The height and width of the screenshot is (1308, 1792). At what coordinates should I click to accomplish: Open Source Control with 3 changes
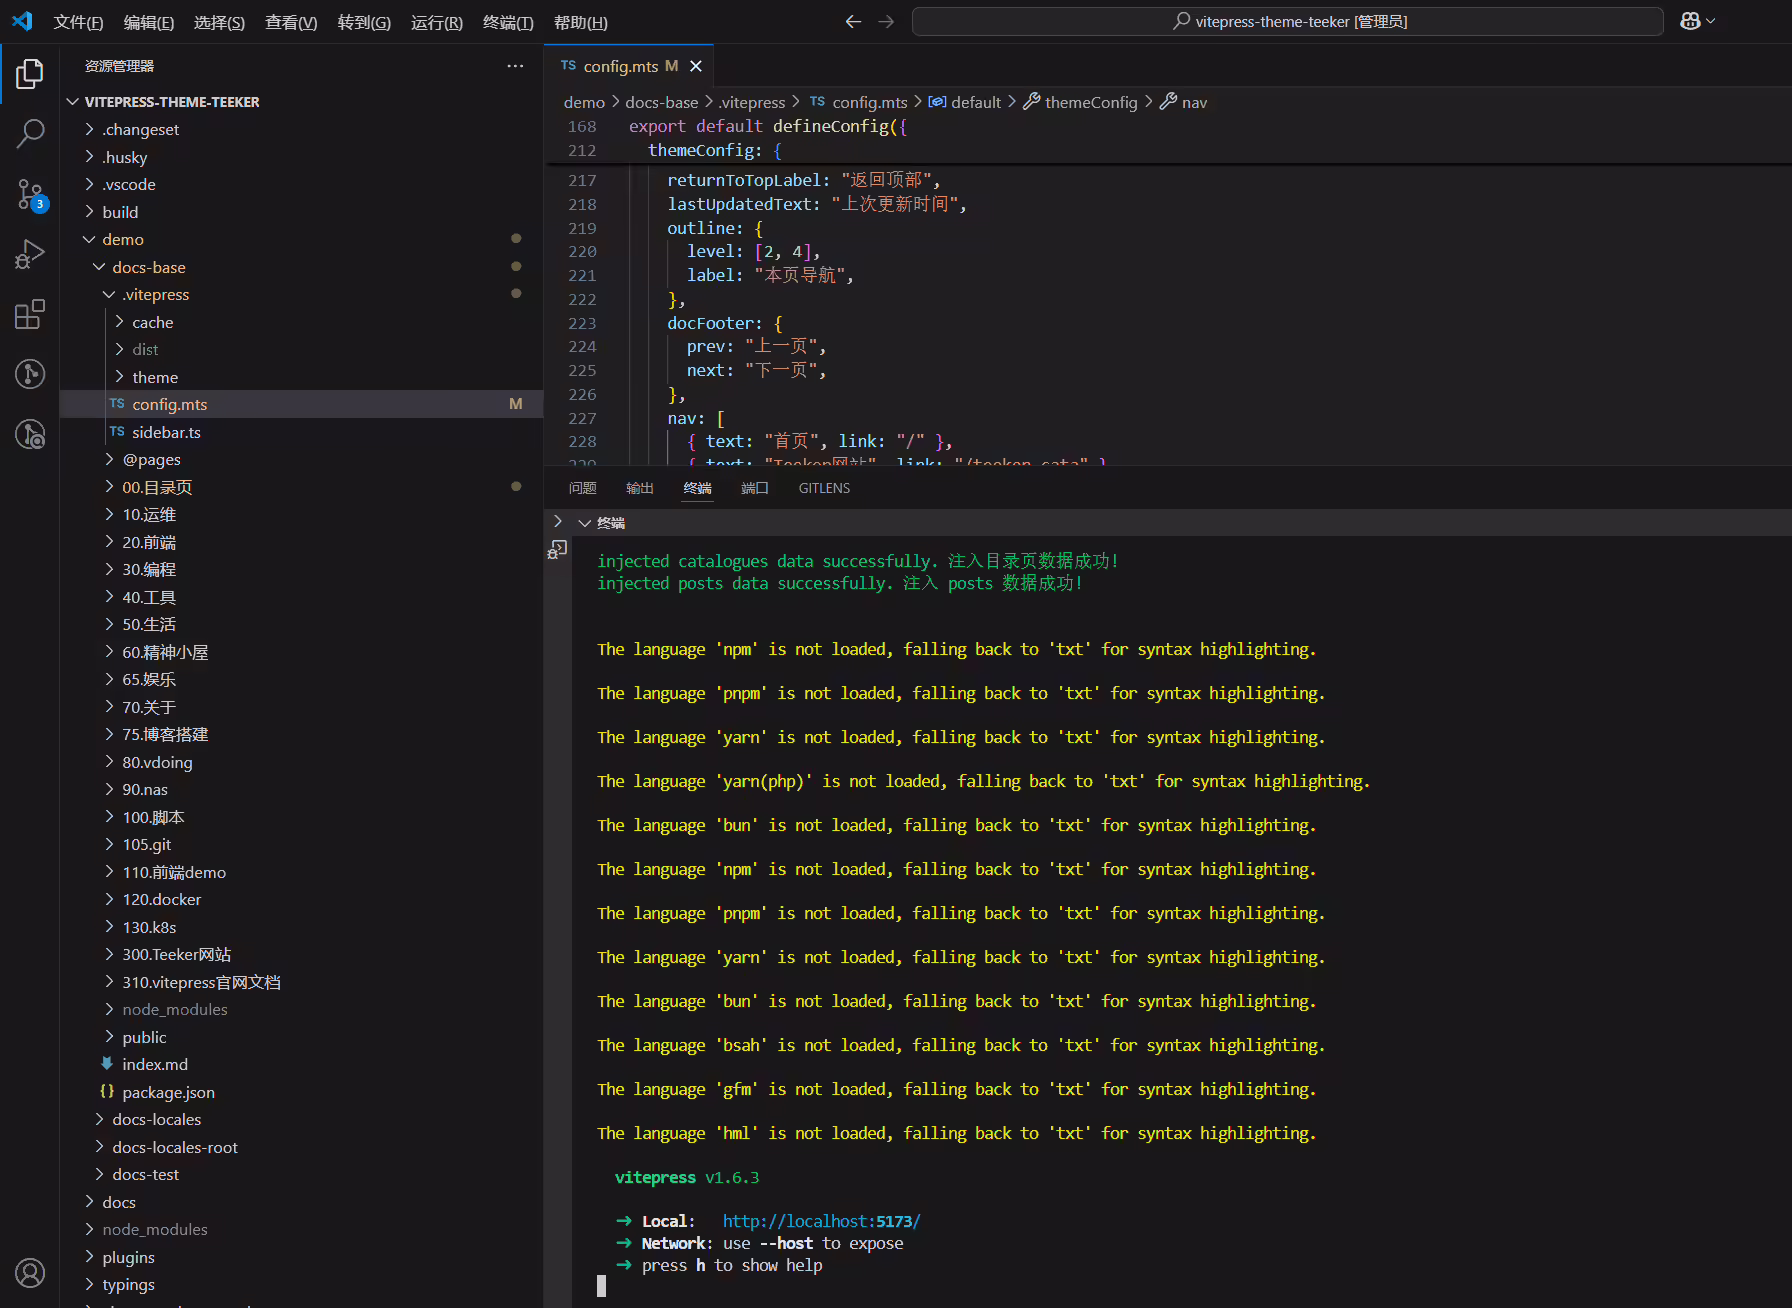click(x=30, y=194)
